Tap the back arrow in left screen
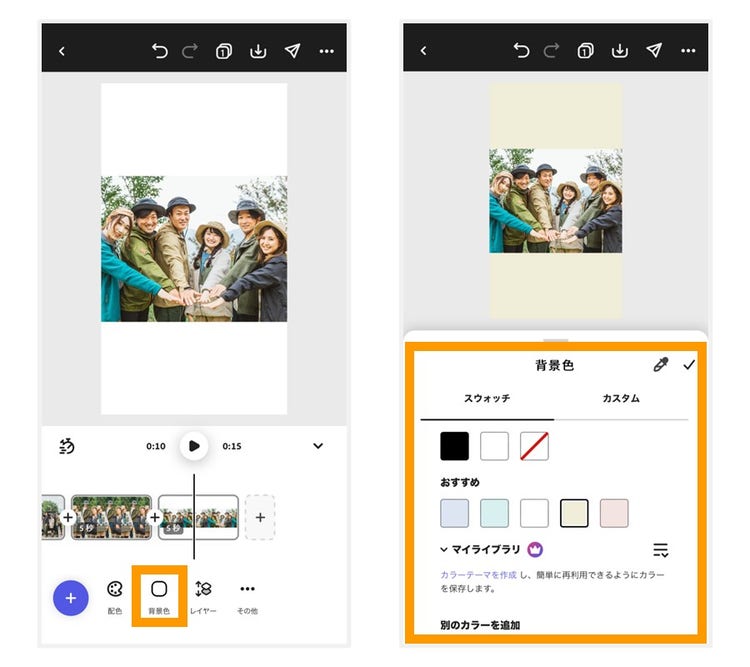 pos(62,51)
